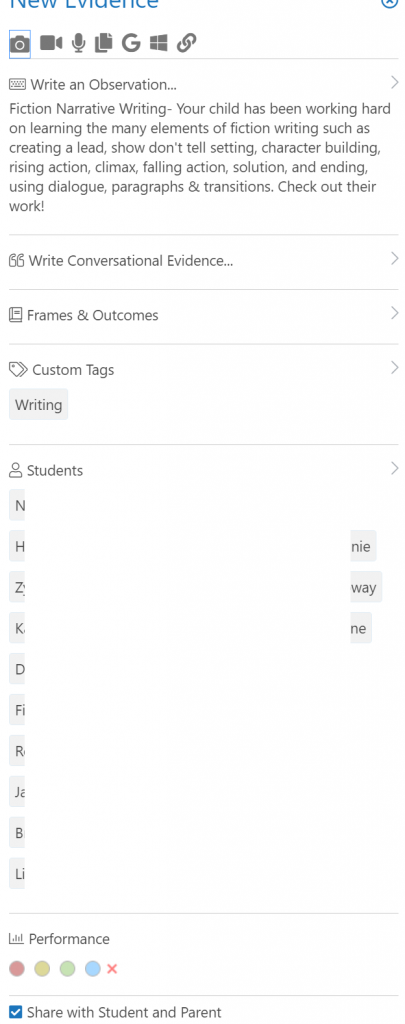
Task: Open Frames & Outcomes chevron
Action: click(x=394, y=313)
